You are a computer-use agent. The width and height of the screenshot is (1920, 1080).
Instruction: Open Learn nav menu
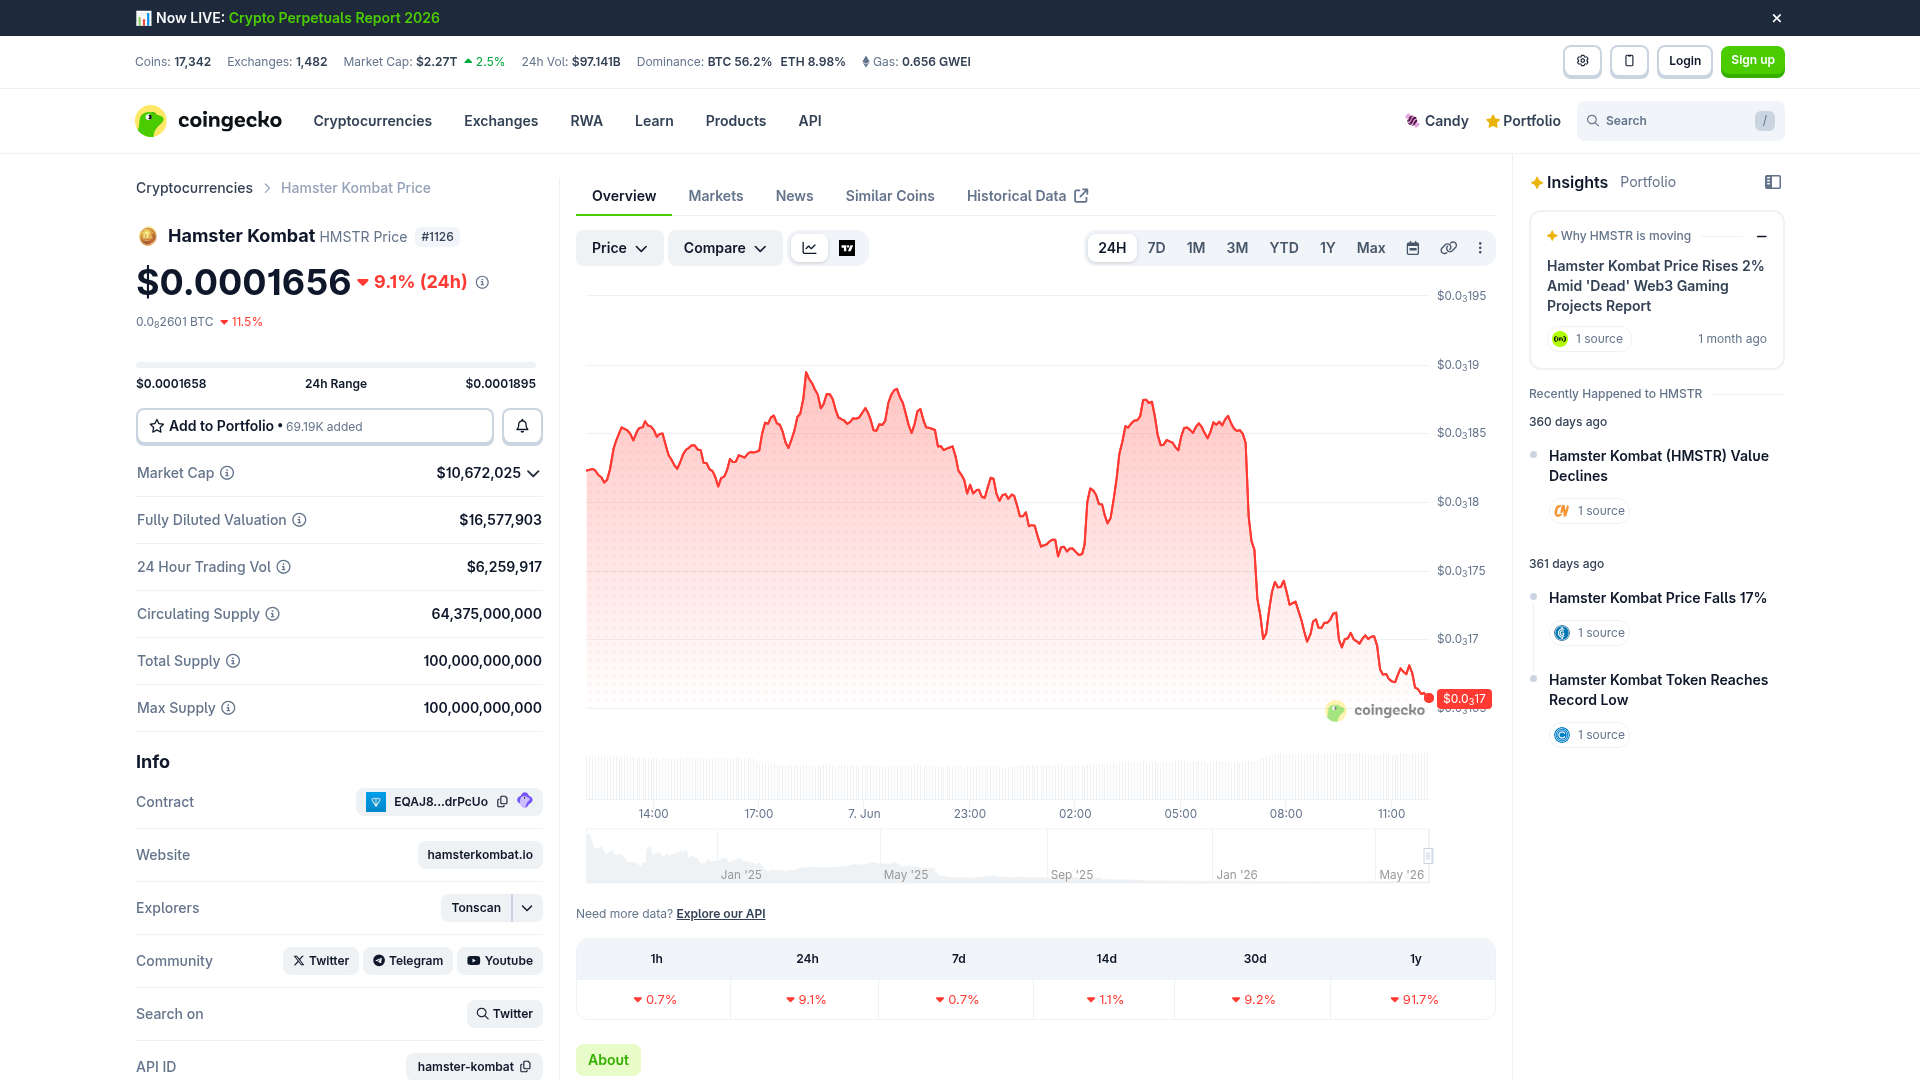[x=654, y=121]
